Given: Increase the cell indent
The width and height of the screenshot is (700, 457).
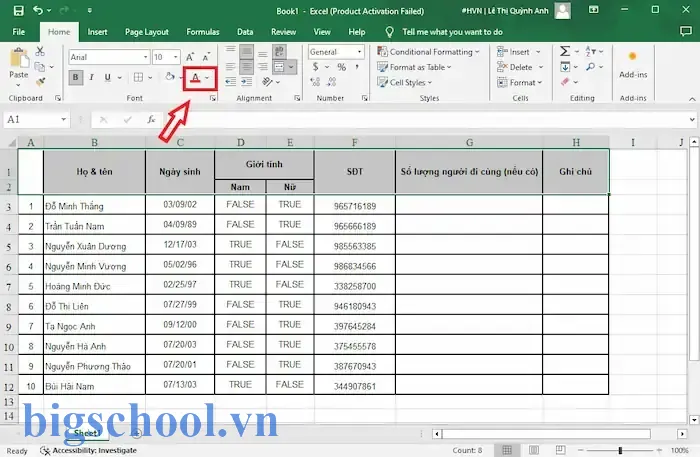Looking at the screenshot, I should (x=246, y=82).
